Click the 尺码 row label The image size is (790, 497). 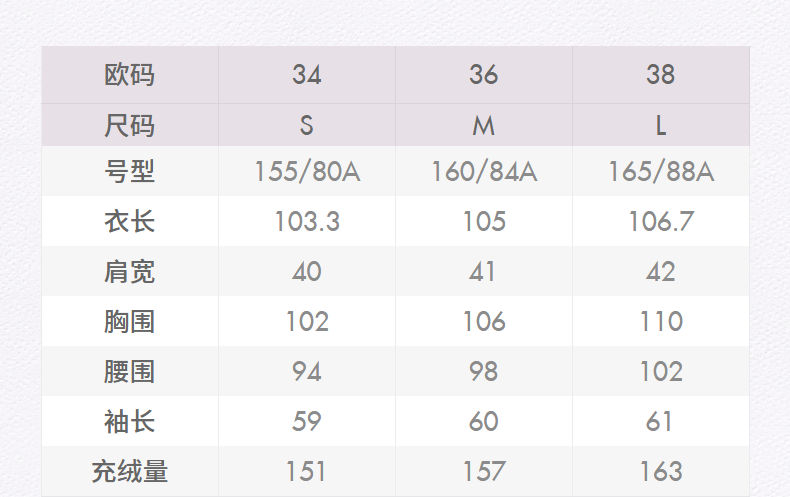point(130,126)
